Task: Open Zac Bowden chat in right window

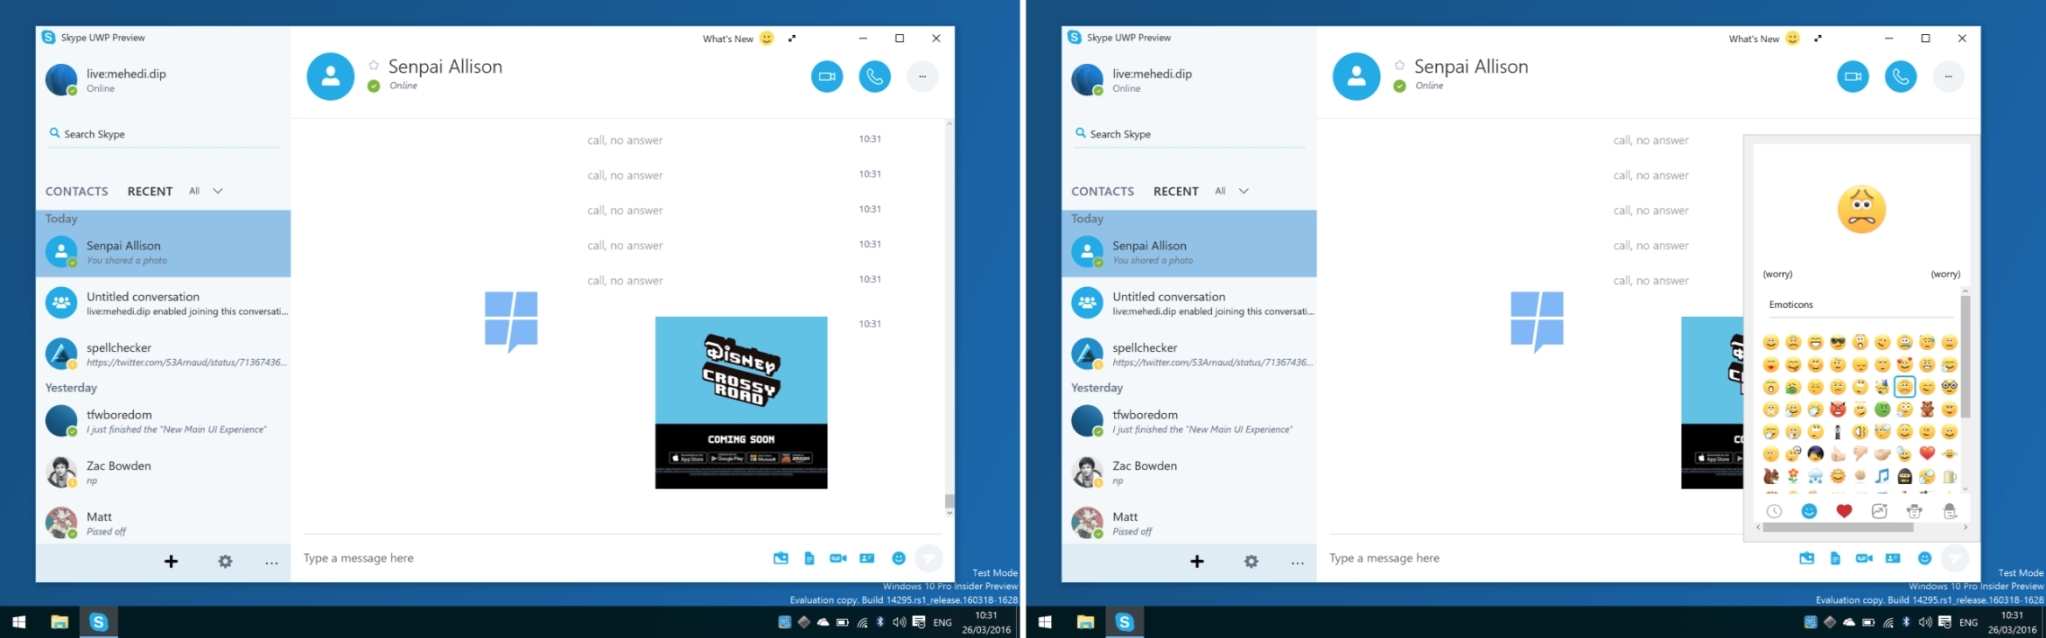Action: (1189, 471)
